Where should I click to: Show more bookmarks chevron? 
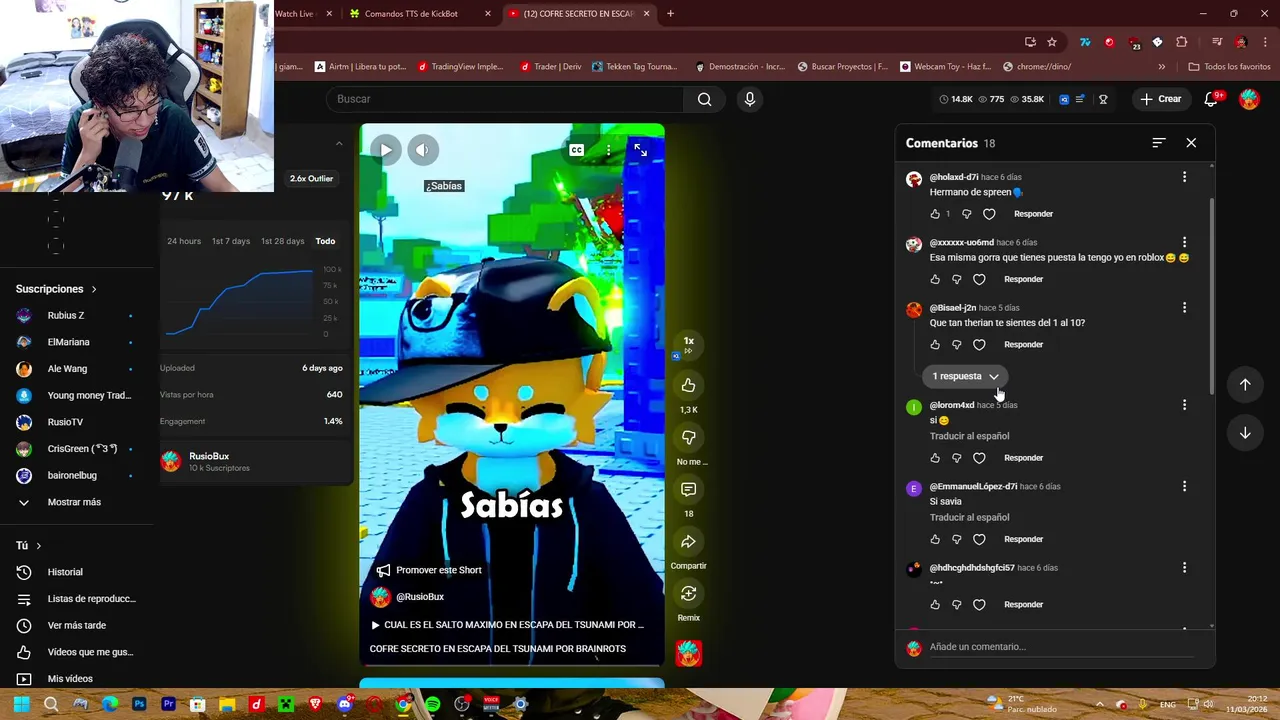point(1161,67)
